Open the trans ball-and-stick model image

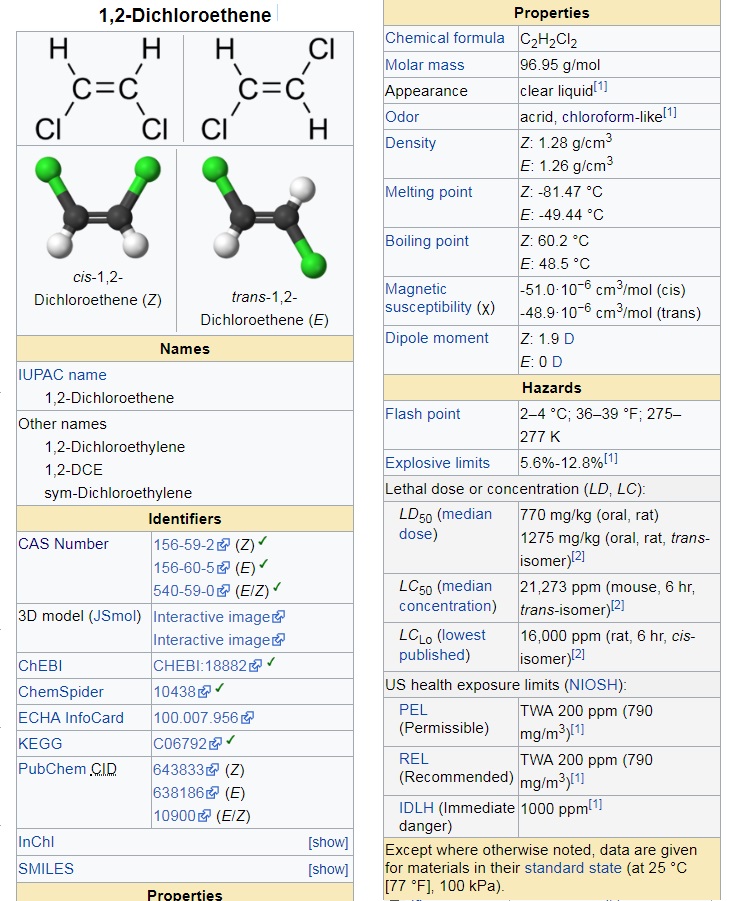[264, 217]
